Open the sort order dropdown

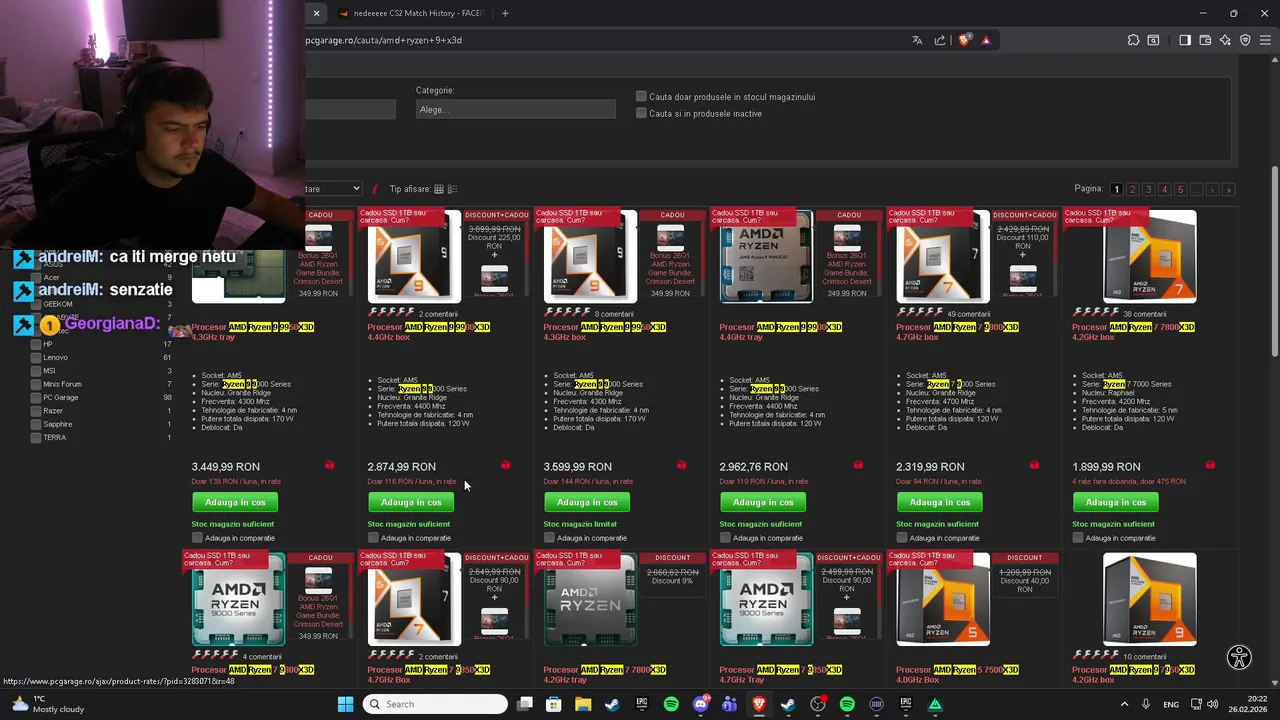[x=333, y=188]
